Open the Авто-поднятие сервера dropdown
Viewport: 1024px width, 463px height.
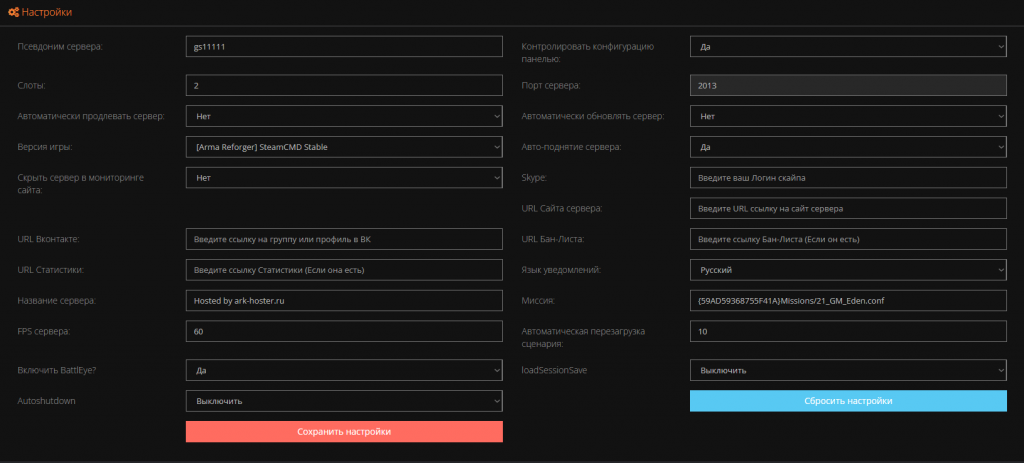point(848,147)
